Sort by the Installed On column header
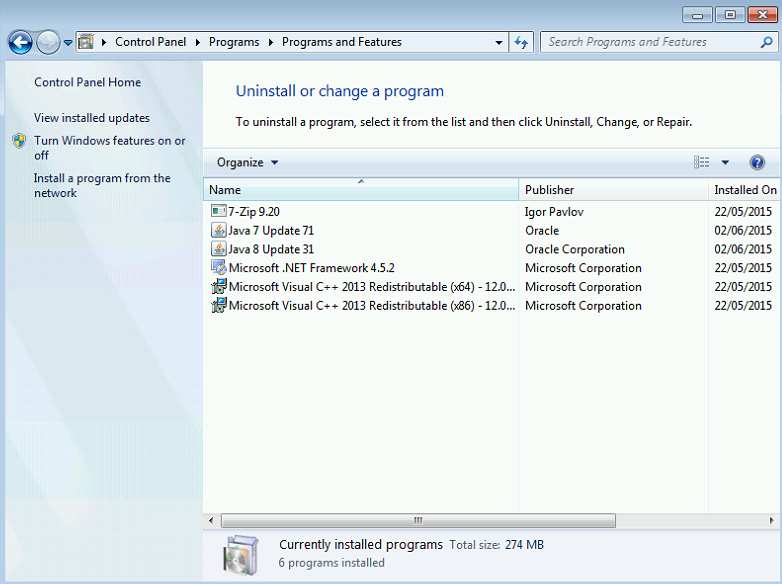Screen dimensions: 782x584 coord(745,190)
